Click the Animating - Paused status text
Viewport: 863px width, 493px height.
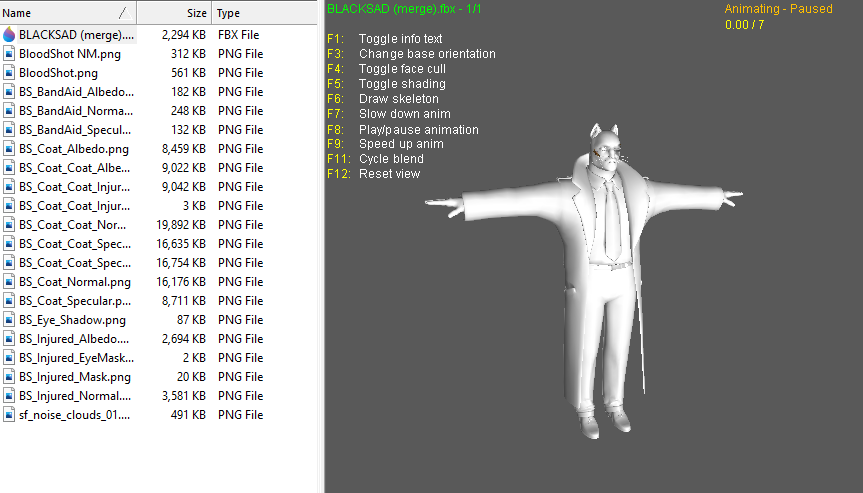pos(778,9)
